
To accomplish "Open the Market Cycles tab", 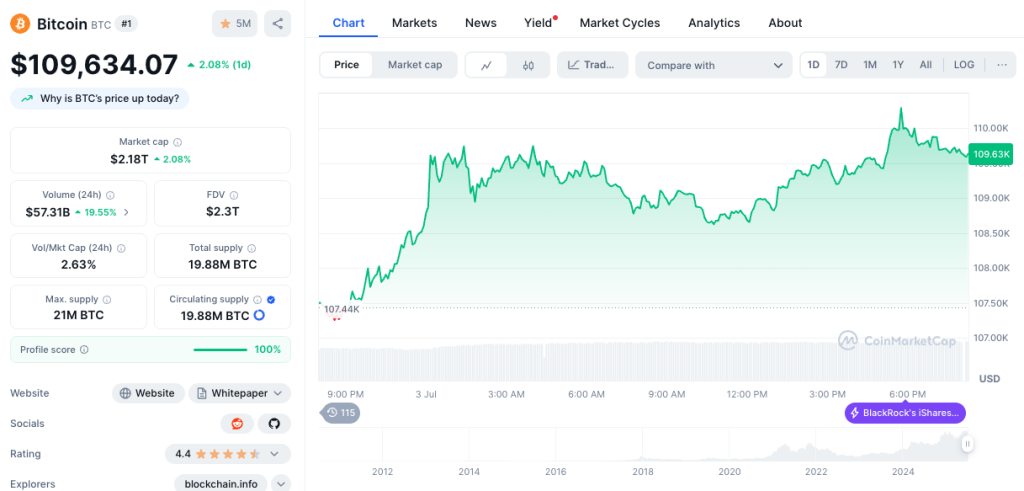I will [620, 23].
